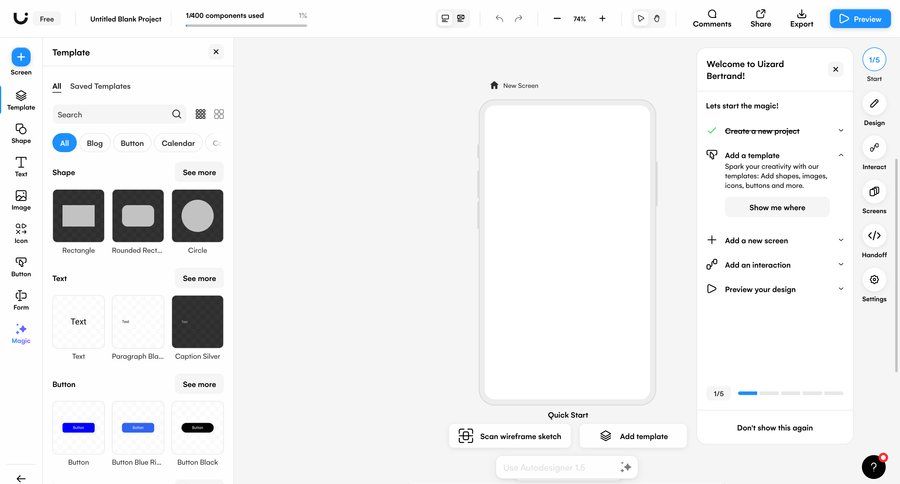Viewport: 900px width, 484px height.
Task: Select the Text tool in sidebar
Action: pyautogui.click(x=21, y=167)
